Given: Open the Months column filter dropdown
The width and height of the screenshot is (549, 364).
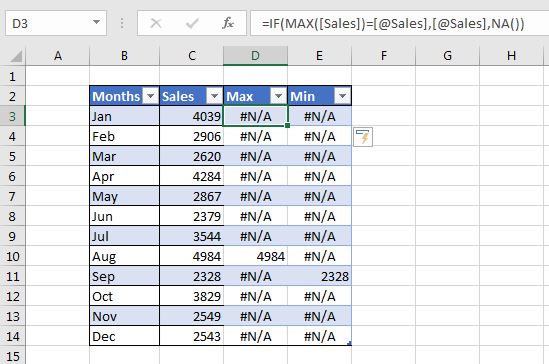Looking at the screenshot, I should point(151,96).
